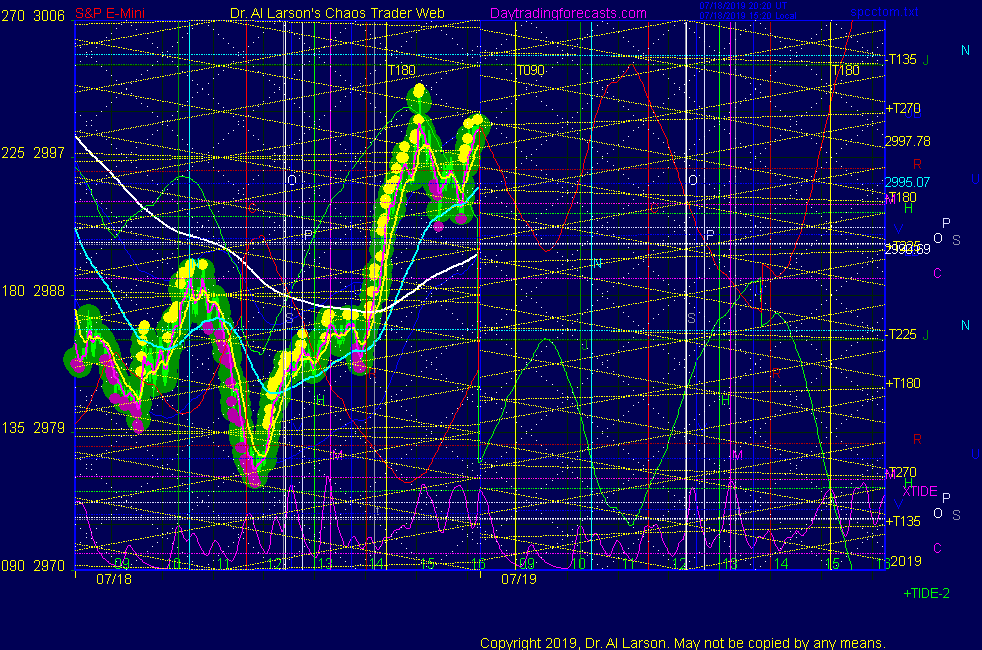Screen dimensions: 982x650
Task: Click the 'T090' label on the yellow vertical line
Action: [530, 70]
